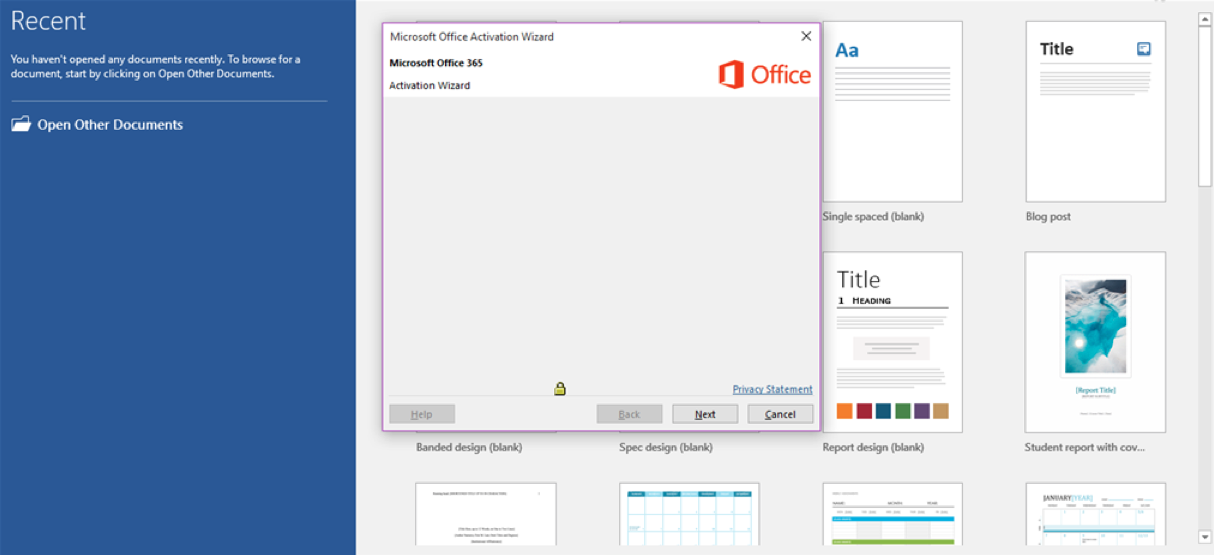Click the Activation Wizard subtitle text
The width and height of the screenshot is (1214, 555).
click(x=430, y=85)
